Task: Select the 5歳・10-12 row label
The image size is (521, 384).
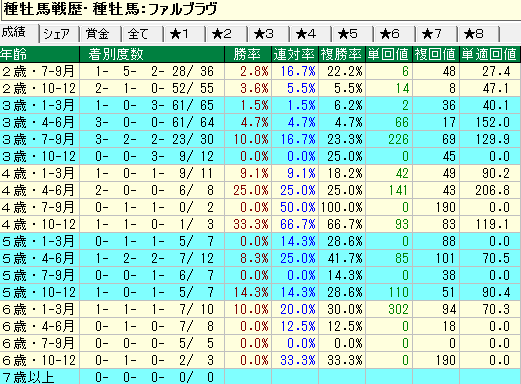Action: click(39, 292)
